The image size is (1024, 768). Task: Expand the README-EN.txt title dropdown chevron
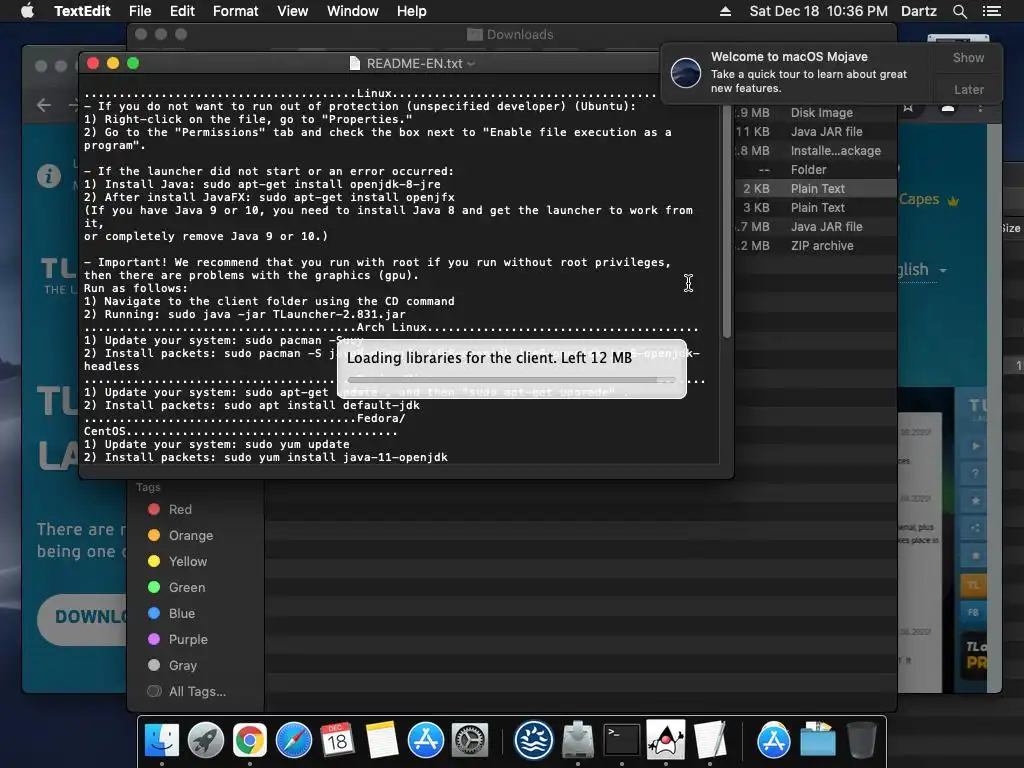pos(471,64)
